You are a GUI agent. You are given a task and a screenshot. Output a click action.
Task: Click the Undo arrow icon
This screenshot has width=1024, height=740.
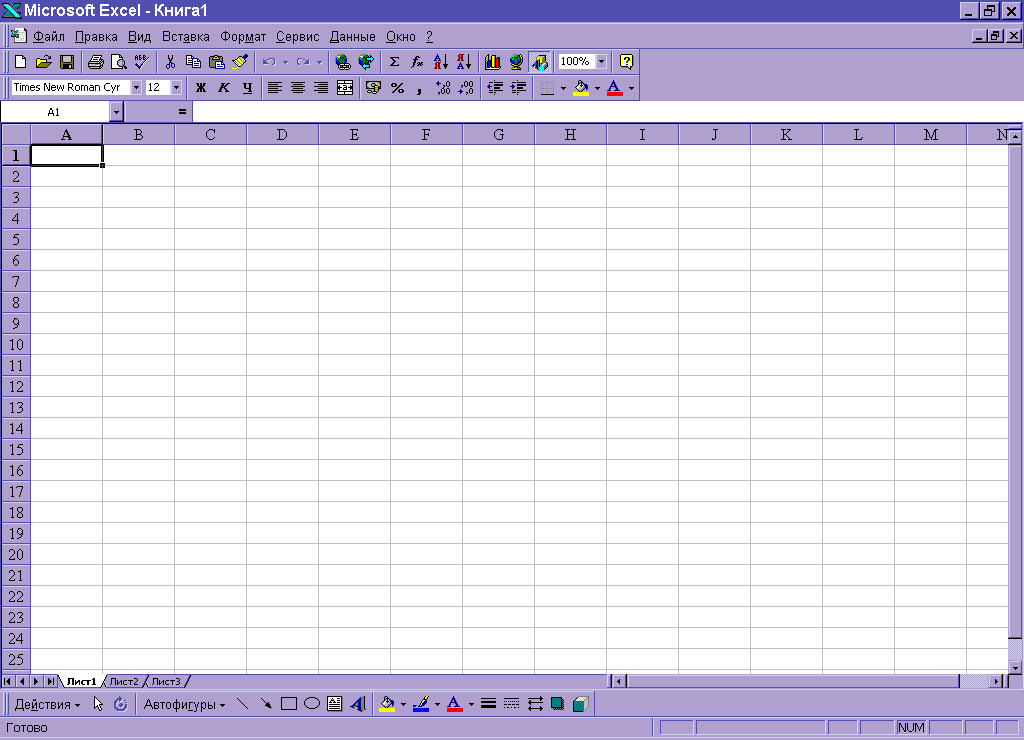(268, 62)
